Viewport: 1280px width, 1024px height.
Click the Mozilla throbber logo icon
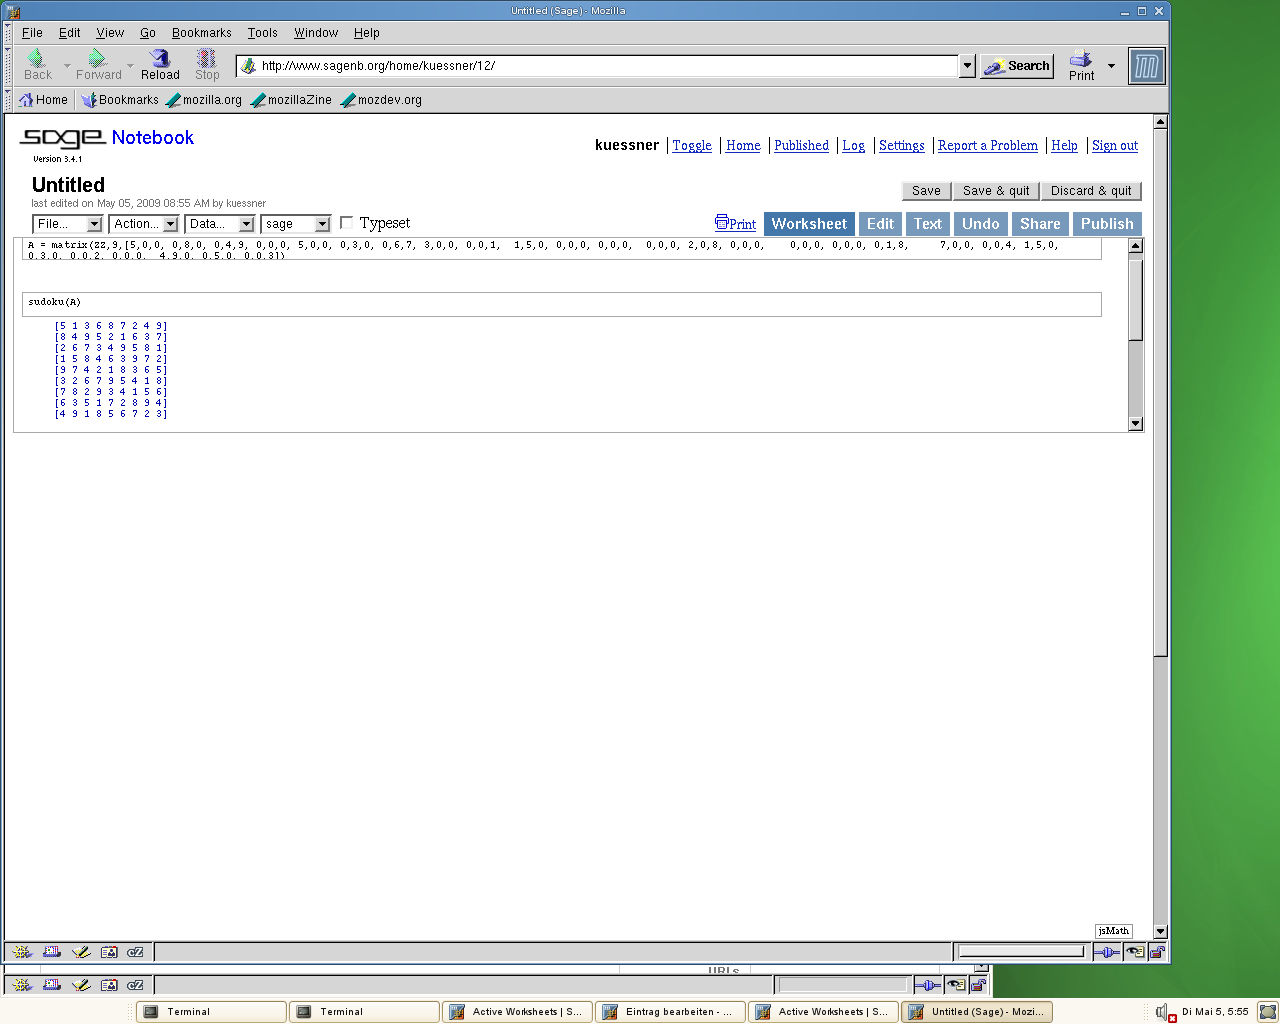[x=1147, y=67]
